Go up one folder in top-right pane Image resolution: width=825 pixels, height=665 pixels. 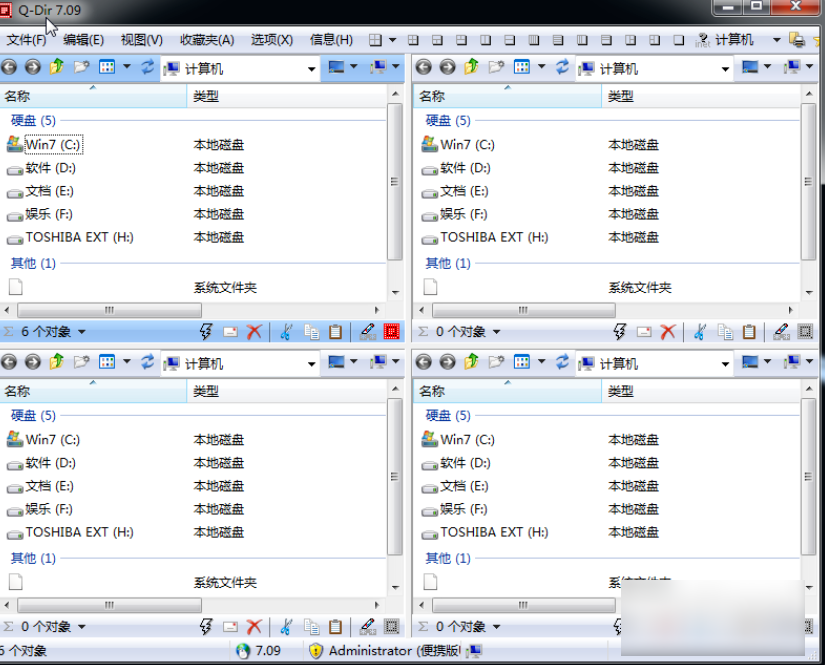[x=471, y=67]
